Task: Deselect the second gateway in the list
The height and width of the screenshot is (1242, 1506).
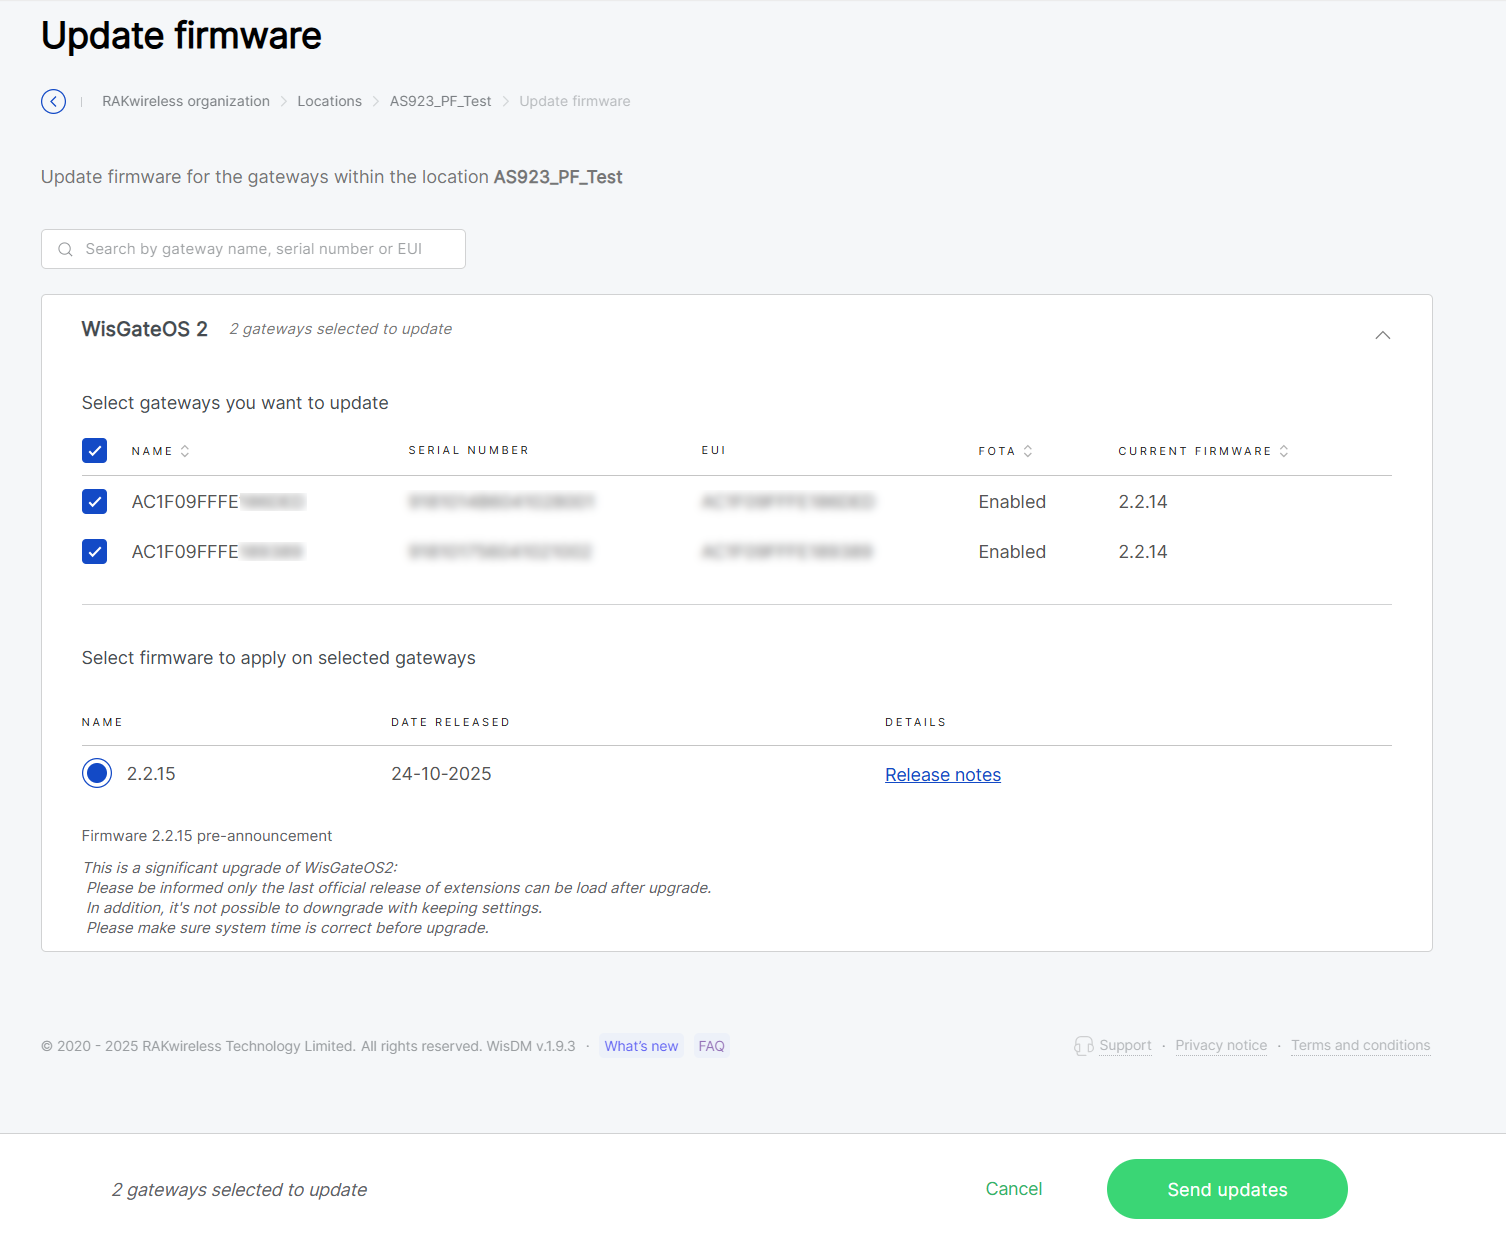Action: coord(94,551)
